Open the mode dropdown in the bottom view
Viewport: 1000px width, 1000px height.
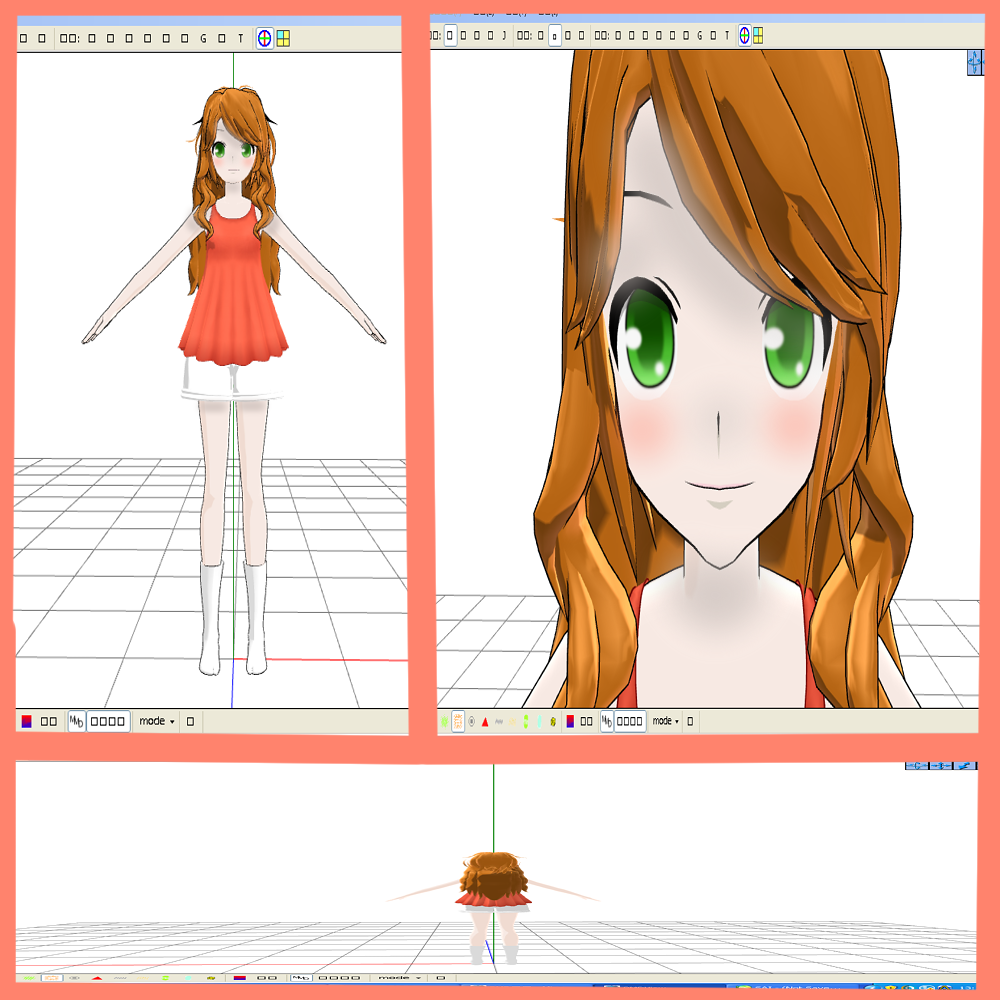(400, 978)
